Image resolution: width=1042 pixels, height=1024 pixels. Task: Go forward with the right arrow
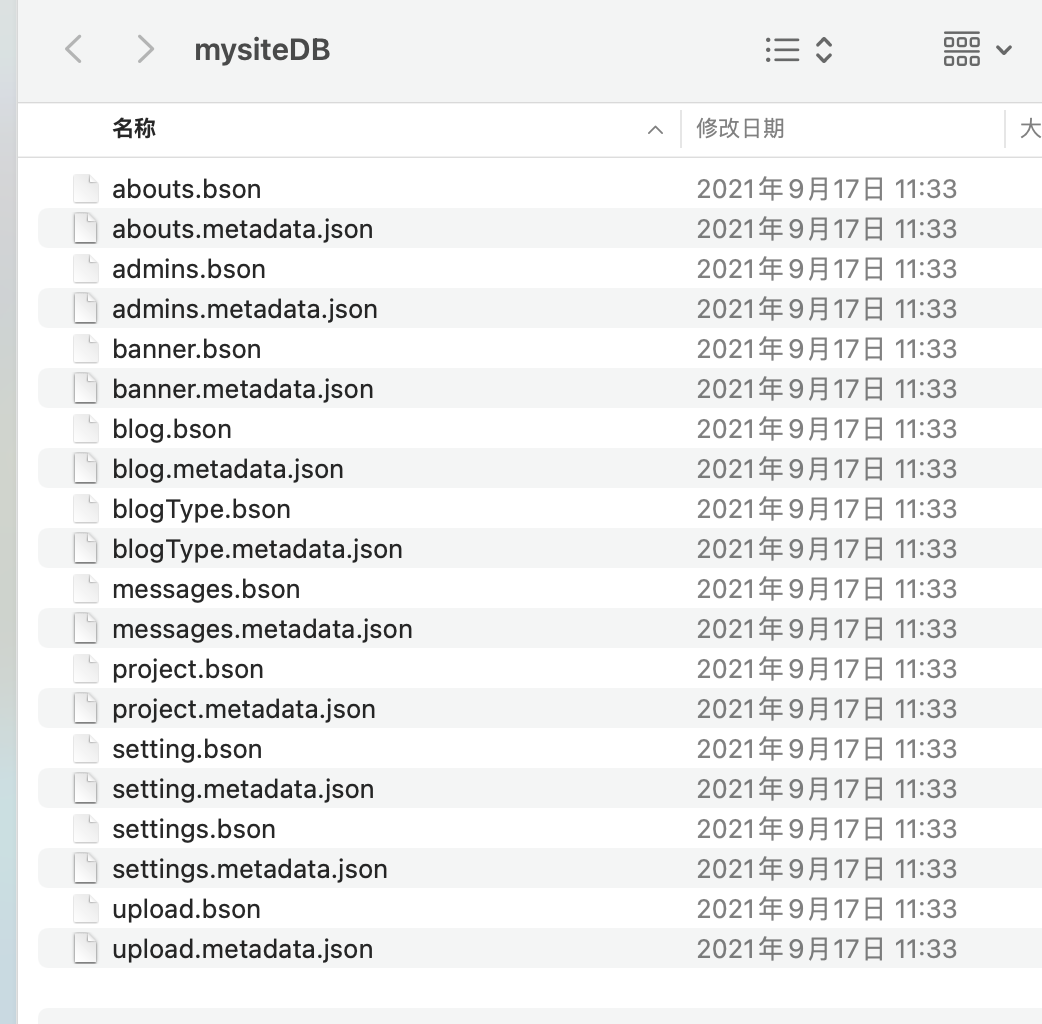coord(145,50)
